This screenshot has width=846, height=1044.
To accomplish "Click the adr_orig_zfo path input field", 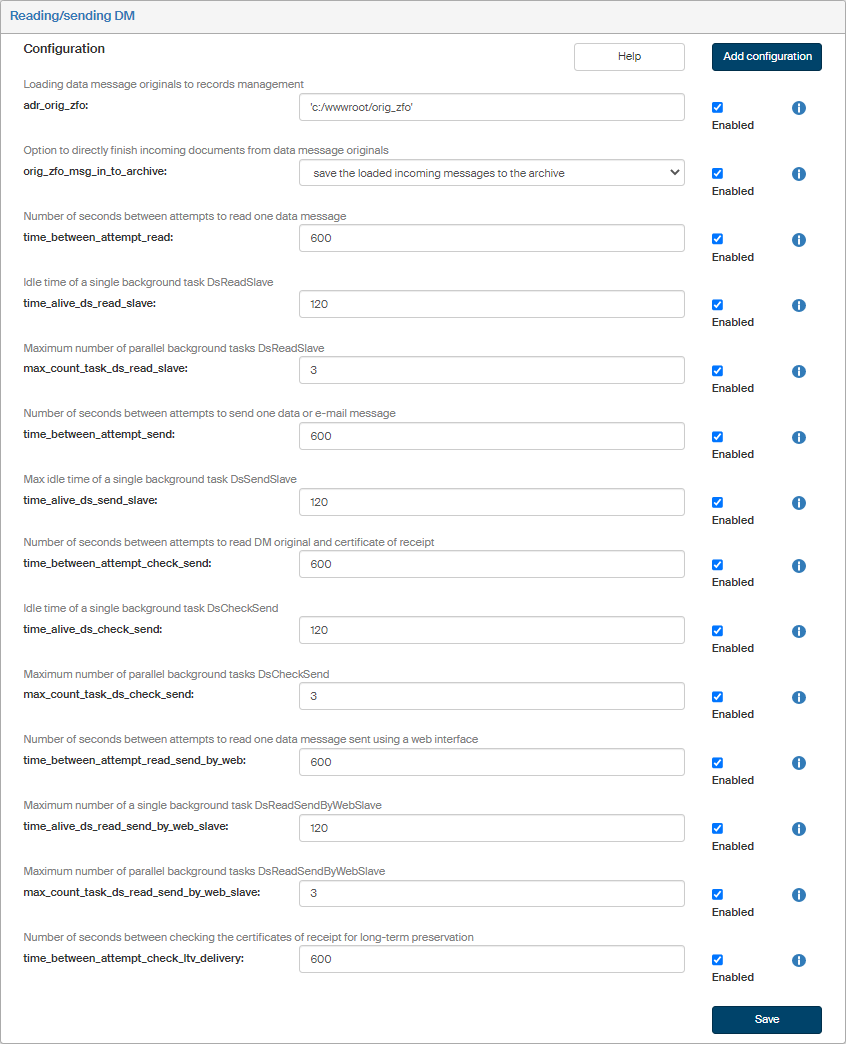I will pyautogui.click(x=491, y=107).
